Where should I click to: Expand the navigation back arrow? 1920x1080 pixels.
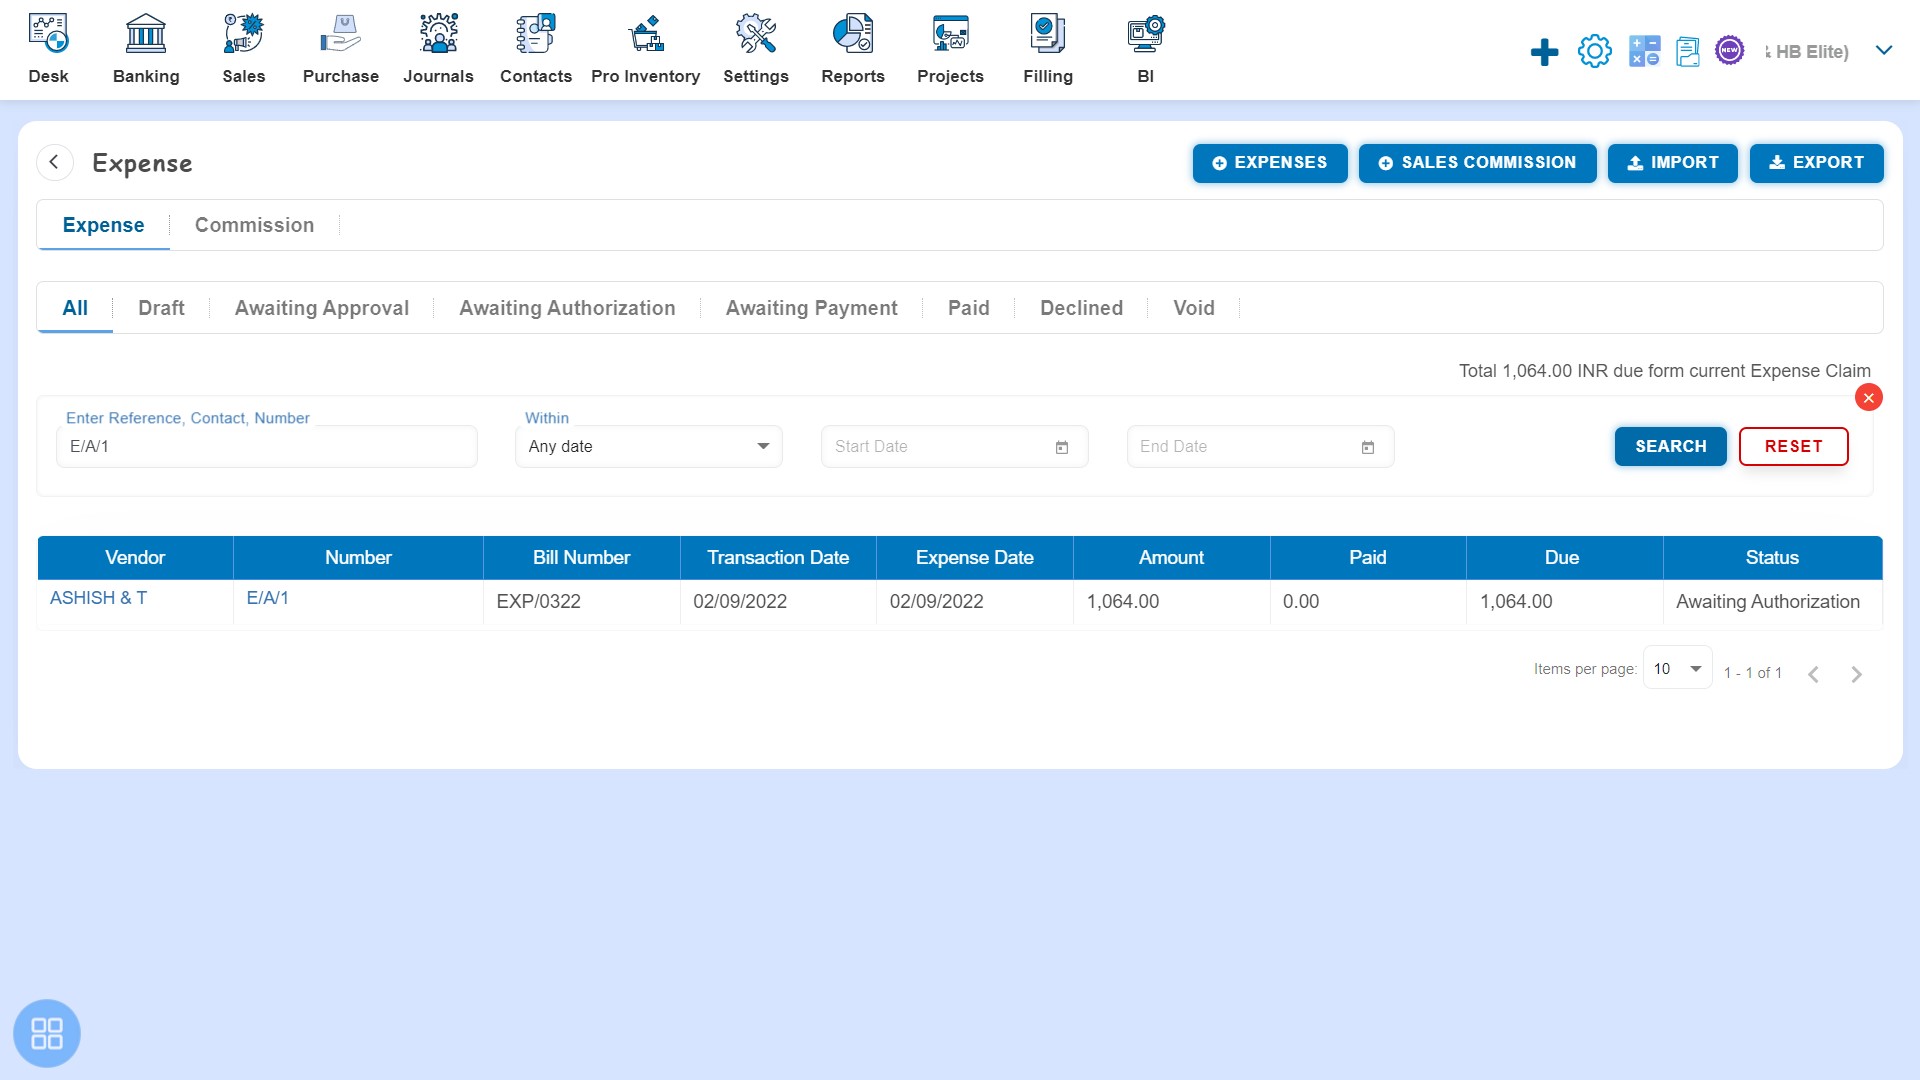click(x=53, y=161)
